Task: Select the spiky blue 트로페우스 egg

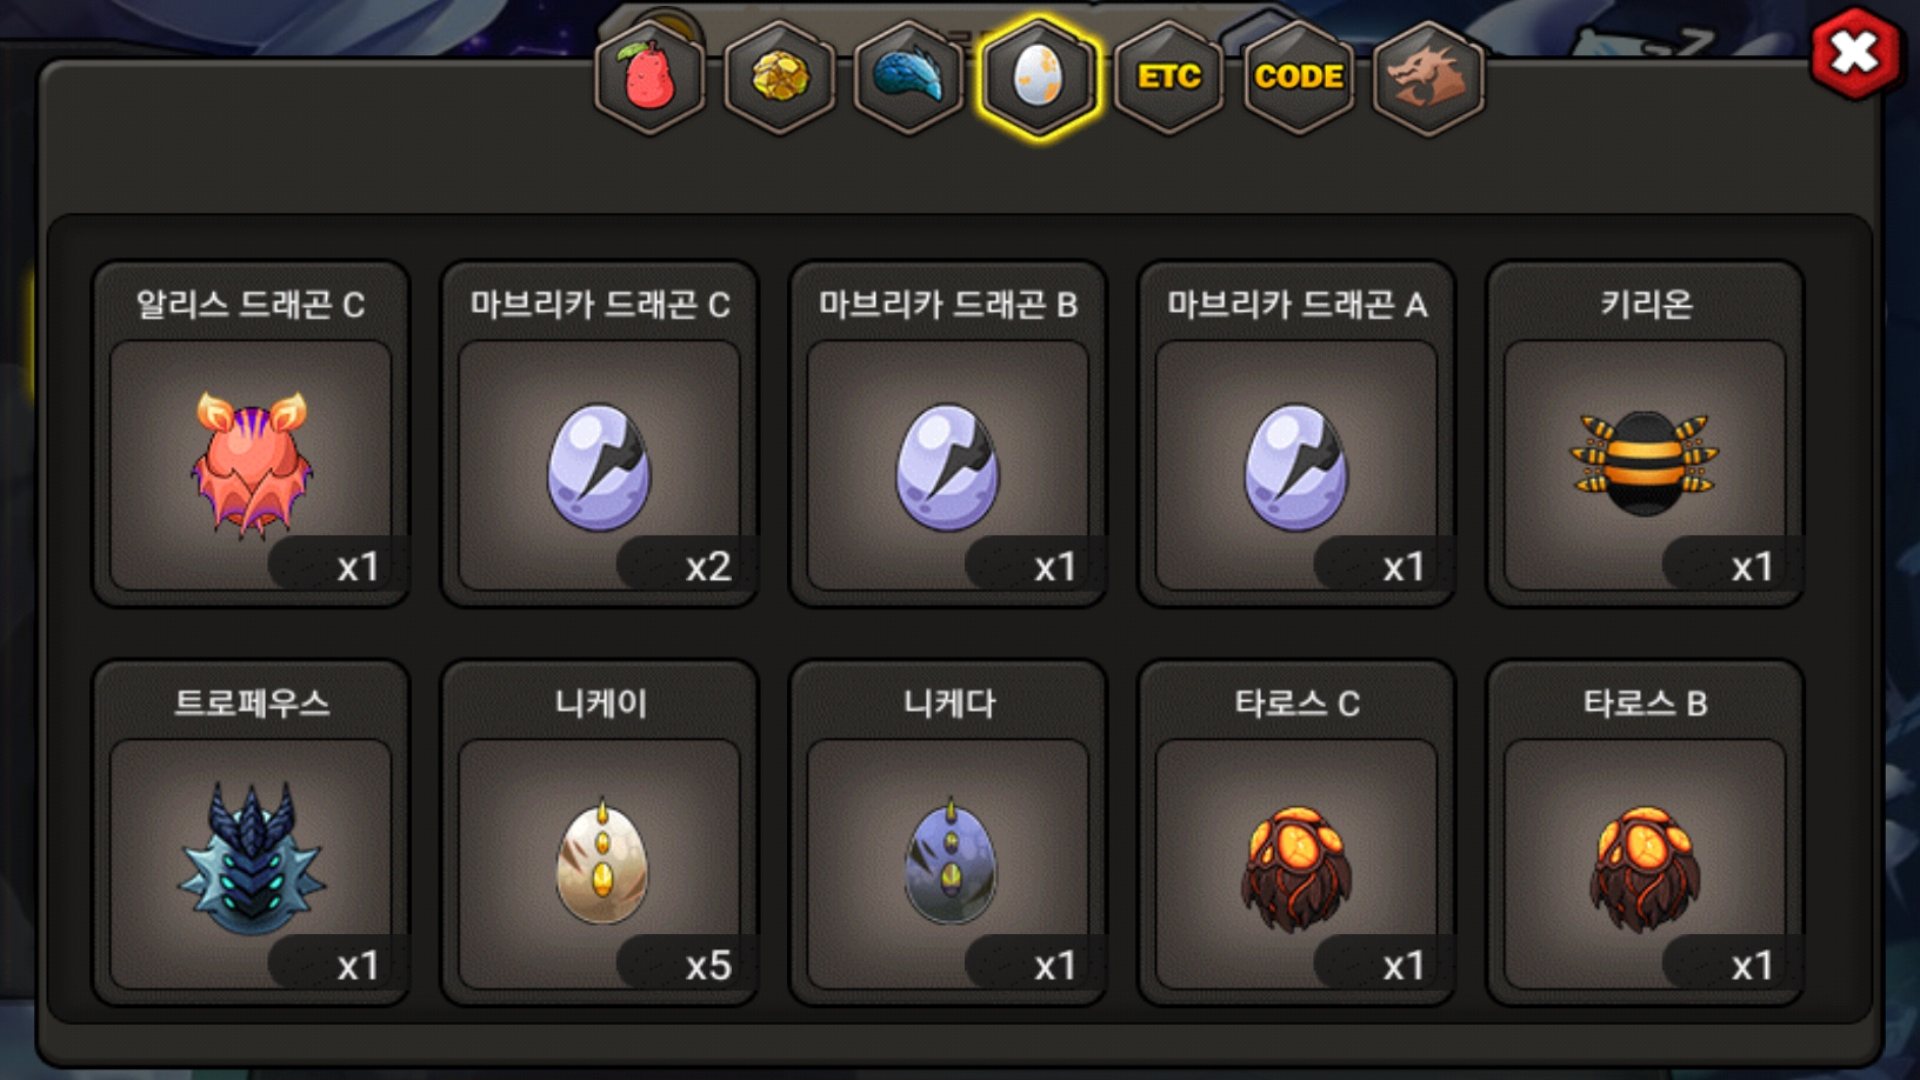Action: tap(251, 833)
